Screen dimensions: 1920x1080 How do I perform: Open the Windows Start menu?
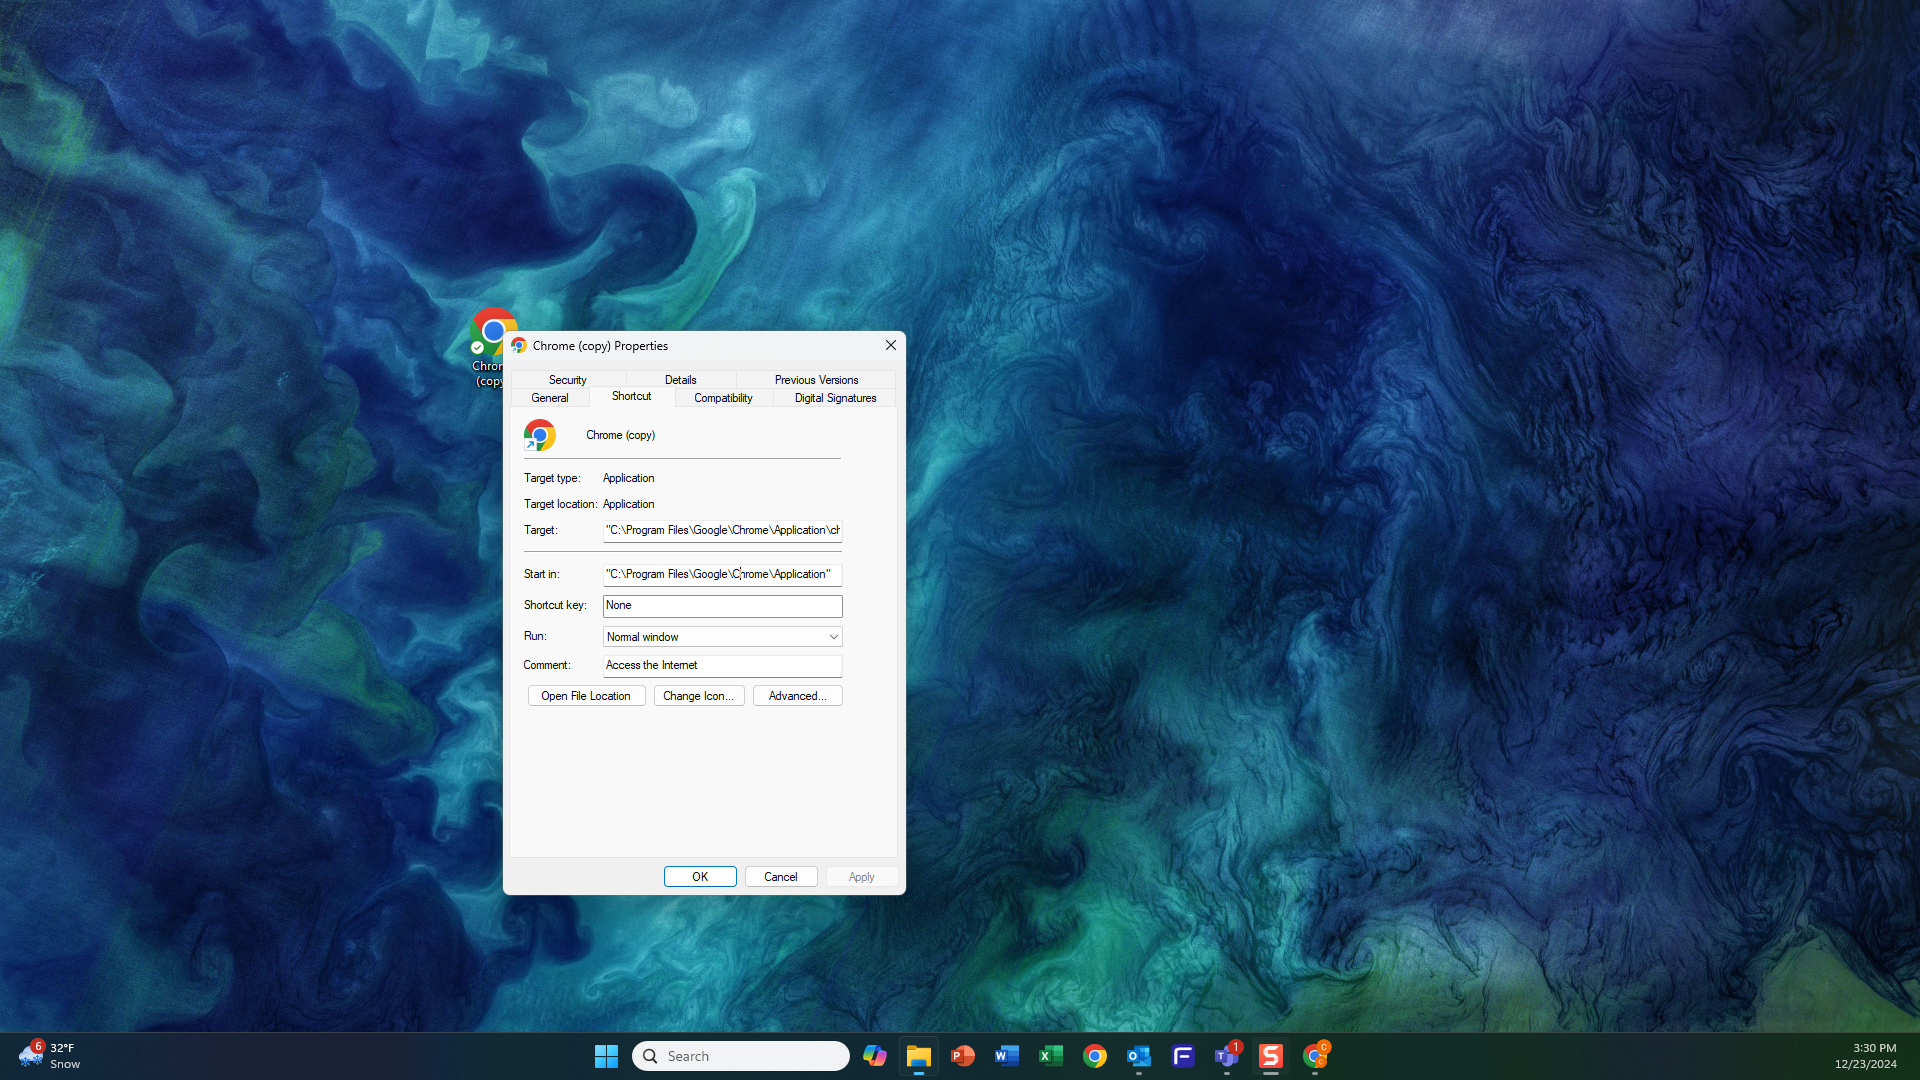coord(606,1056)
